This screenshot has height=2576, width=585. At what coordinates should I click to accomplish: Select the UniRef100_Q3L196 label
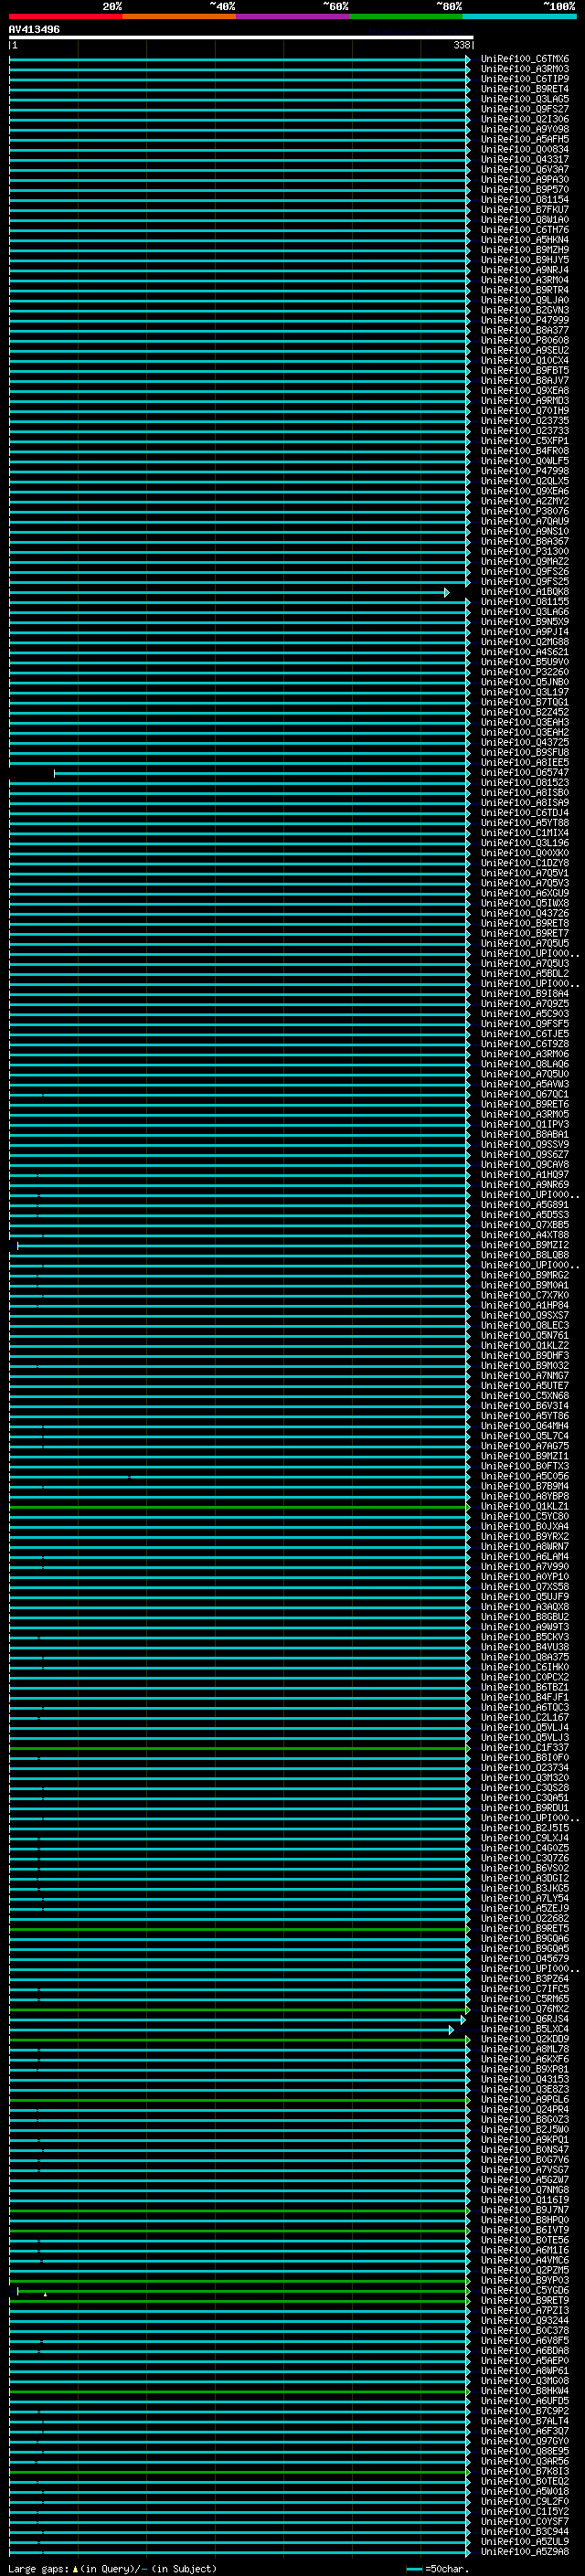(525, 843)
